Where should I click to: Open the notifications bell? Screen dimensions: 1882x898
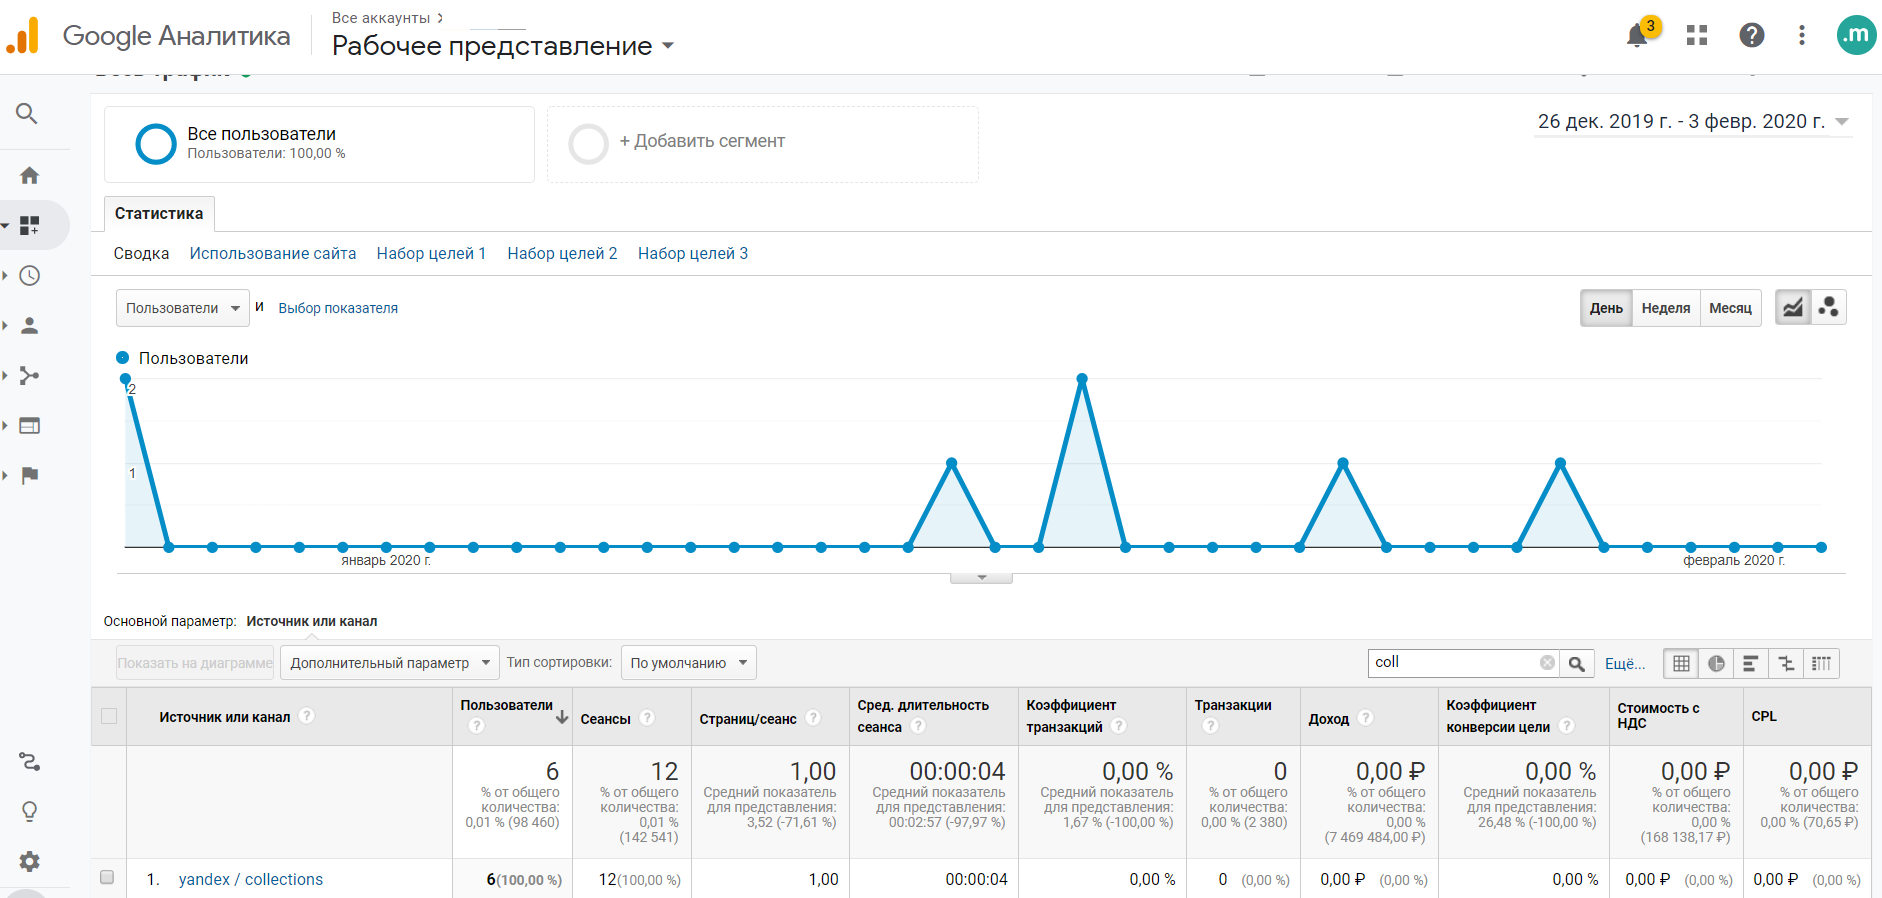1638,36
